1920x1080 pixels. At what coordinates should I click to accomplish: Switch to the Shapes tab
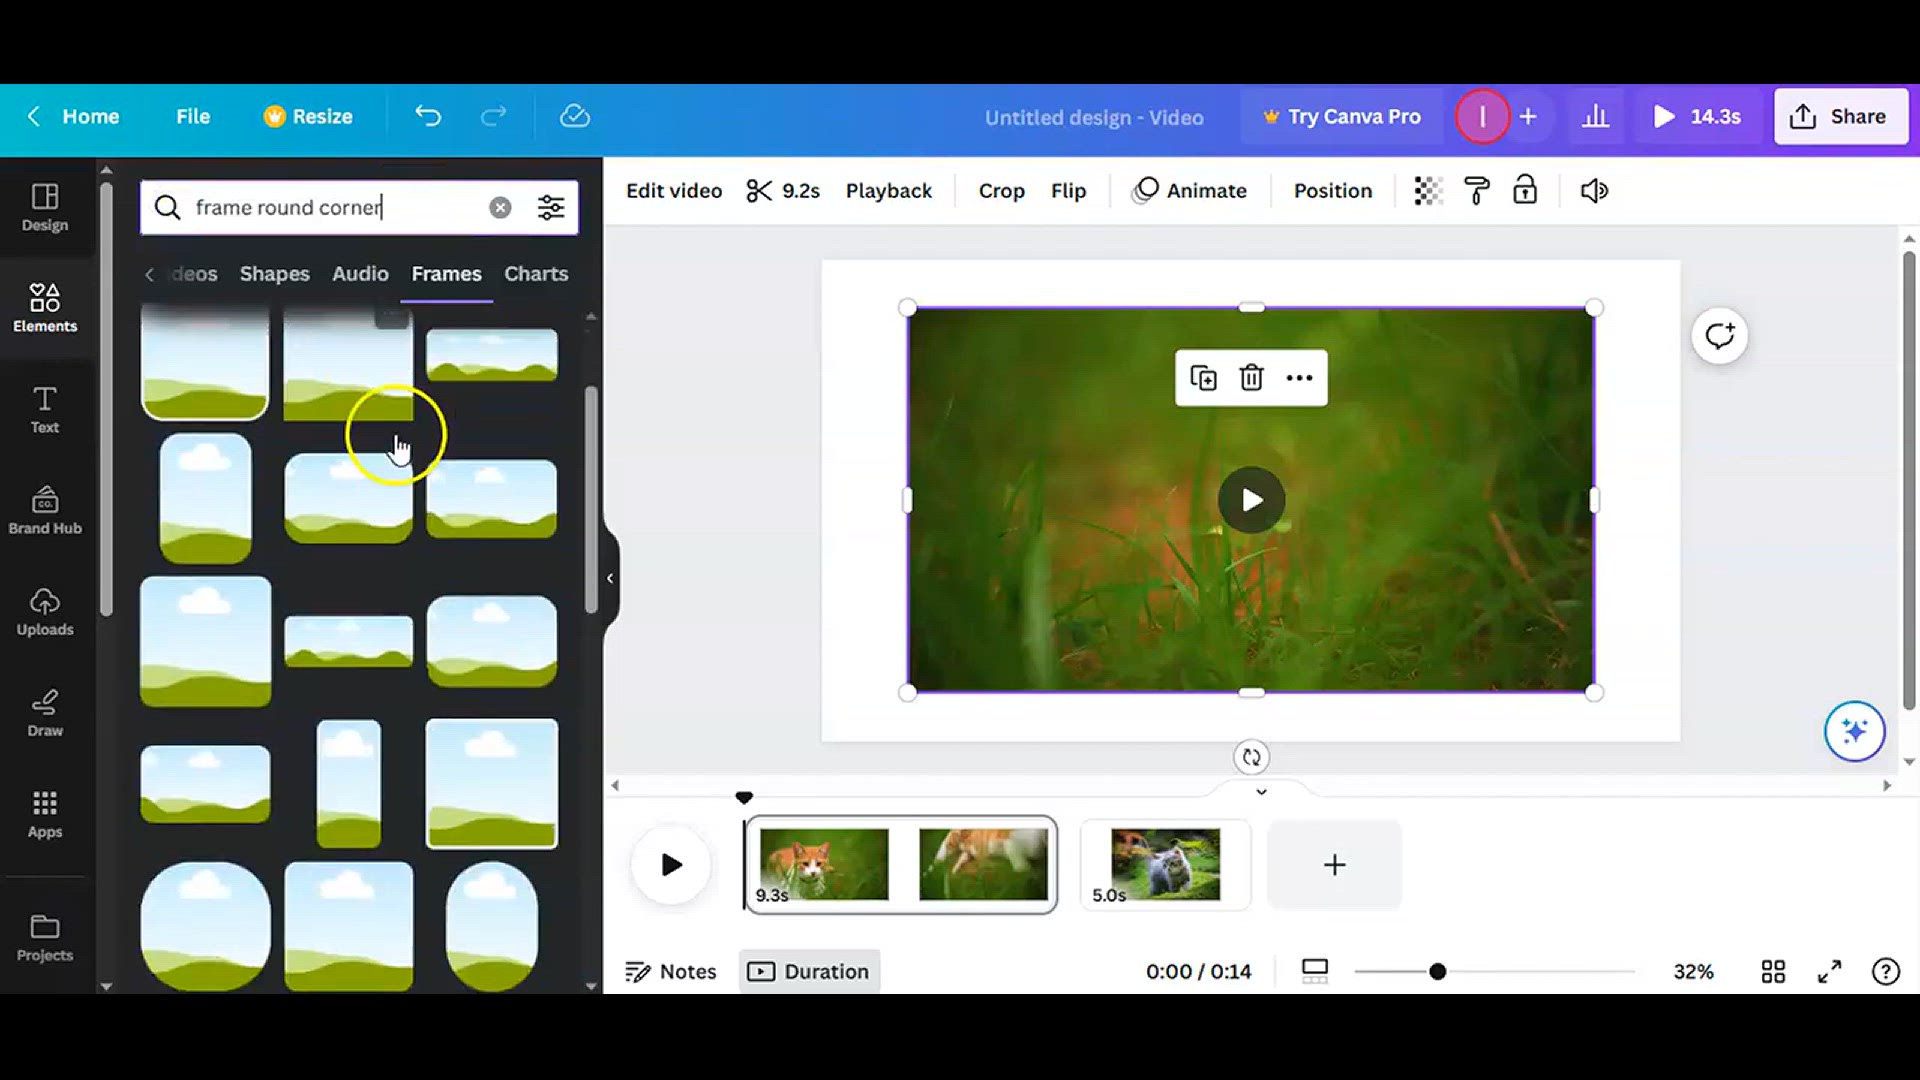click(274, 273)
